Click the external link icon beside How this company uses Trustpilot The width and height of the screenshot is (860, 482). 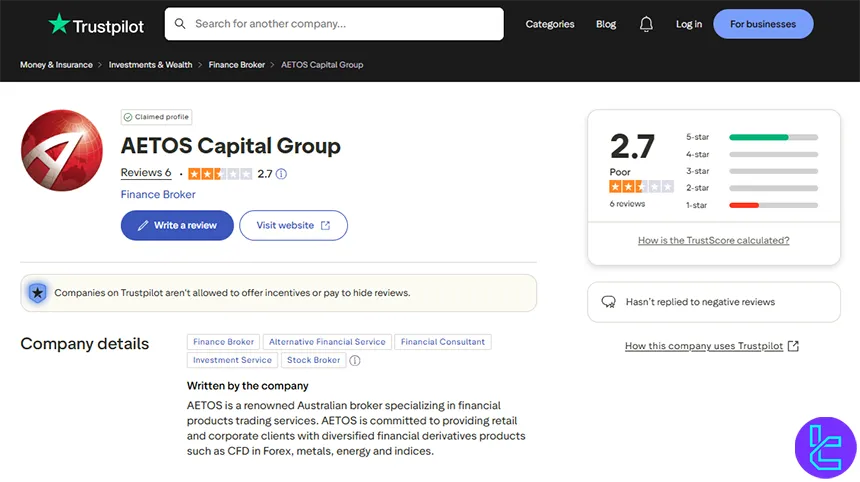tap(793, 346)
